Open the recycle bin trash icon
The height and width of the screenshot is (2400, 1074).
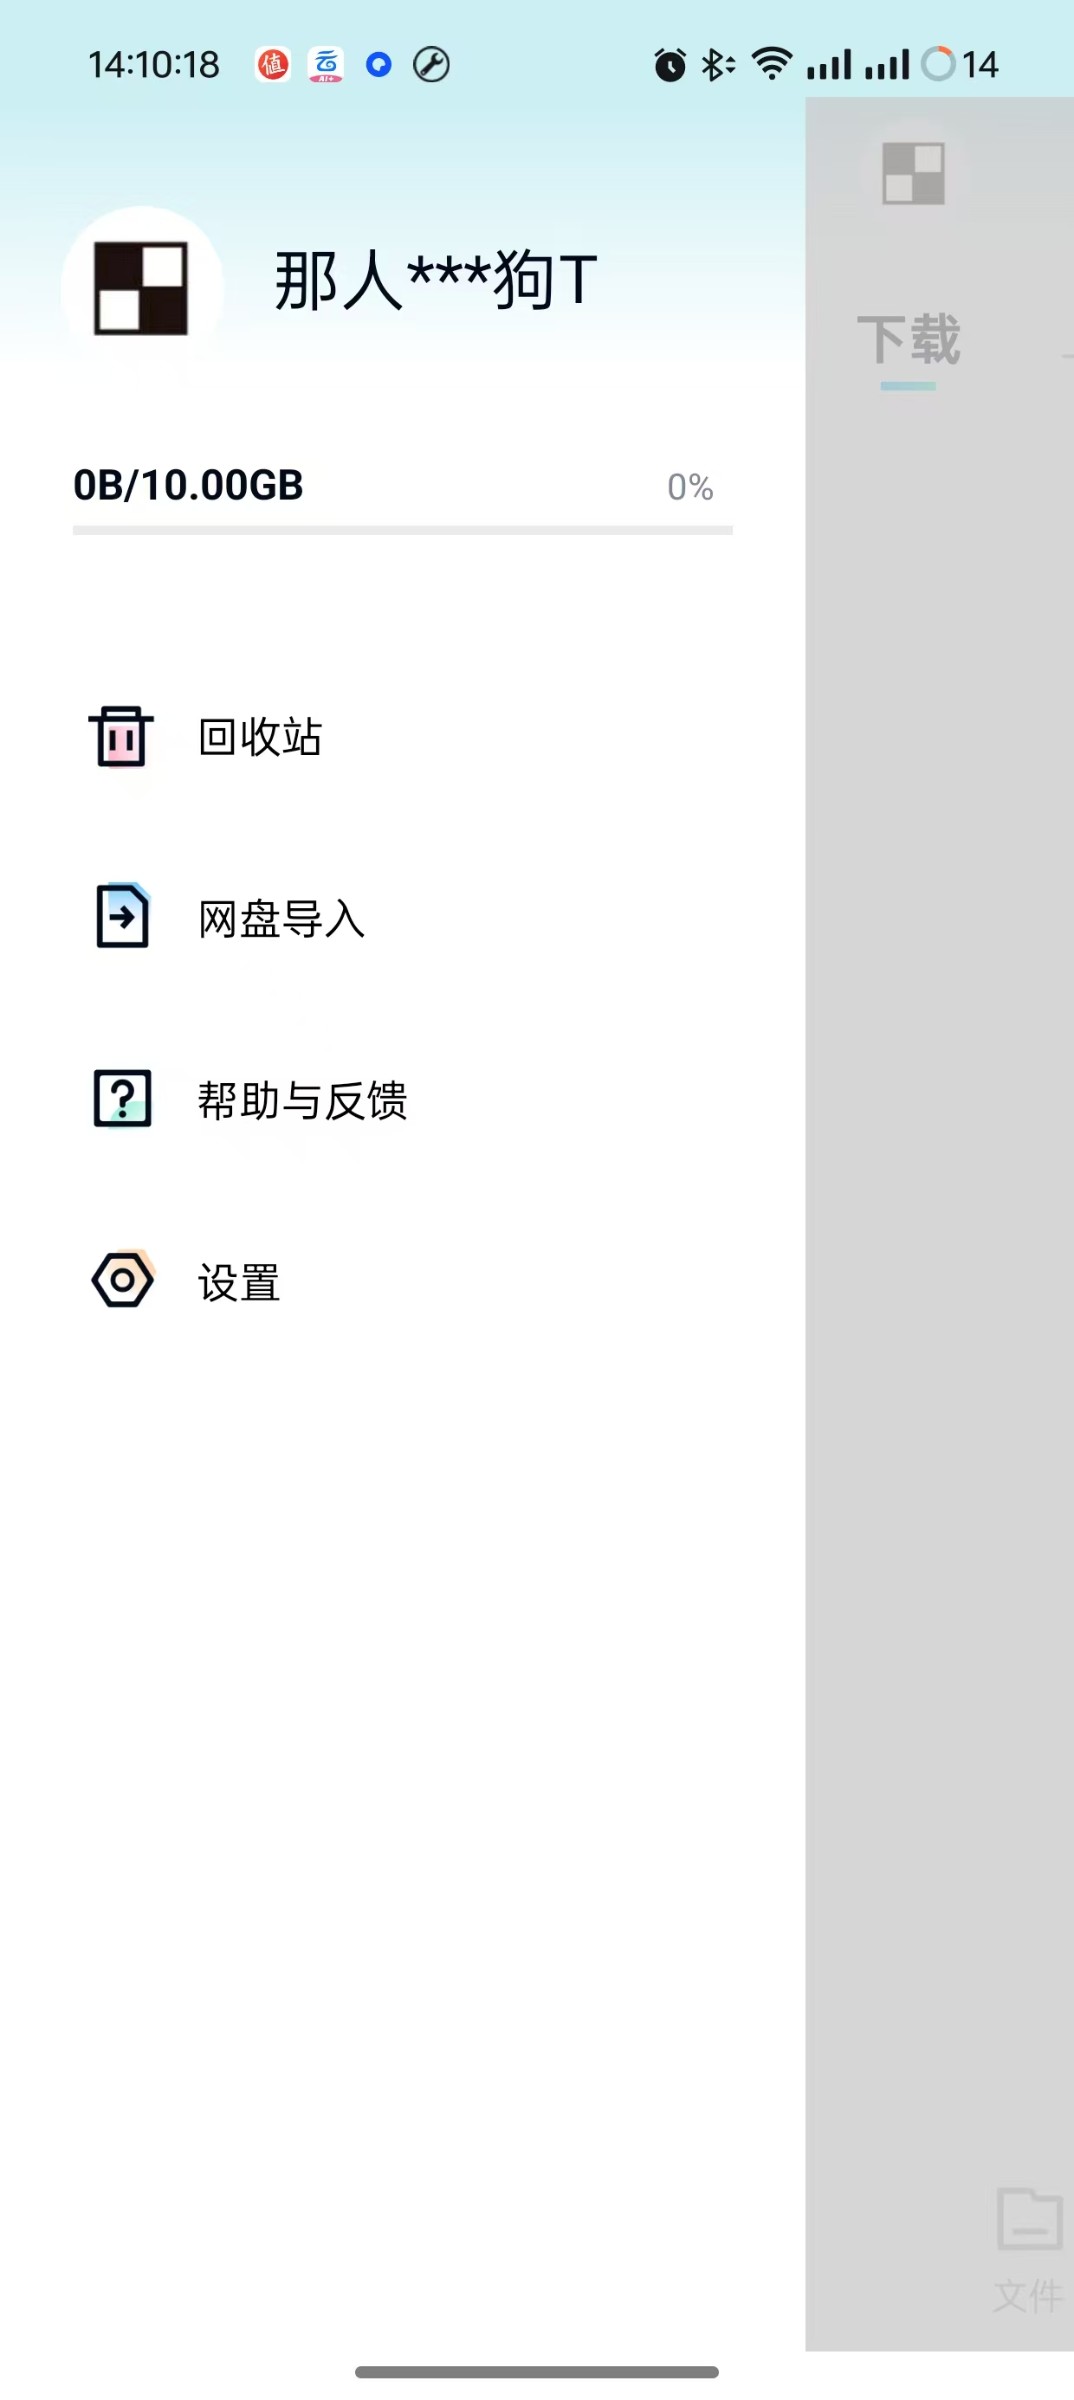point(122,736)
